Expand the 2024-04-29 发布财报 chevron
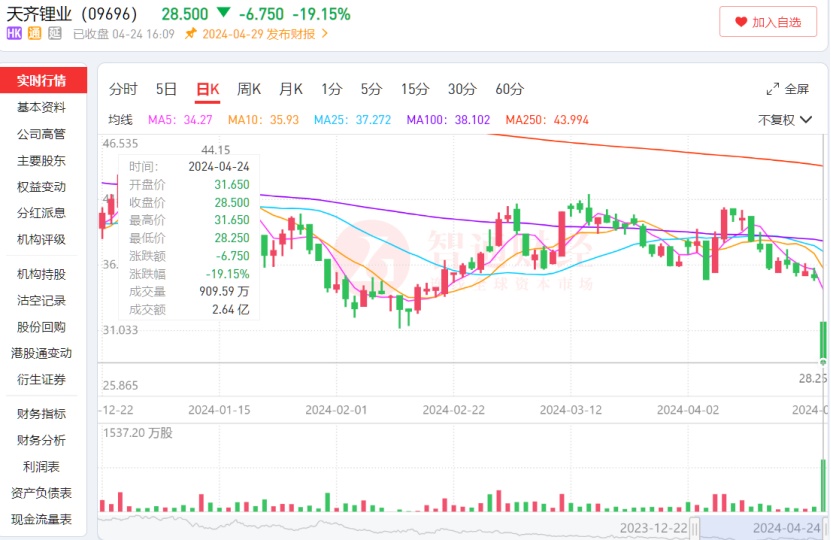 click(x=324, y=34)
